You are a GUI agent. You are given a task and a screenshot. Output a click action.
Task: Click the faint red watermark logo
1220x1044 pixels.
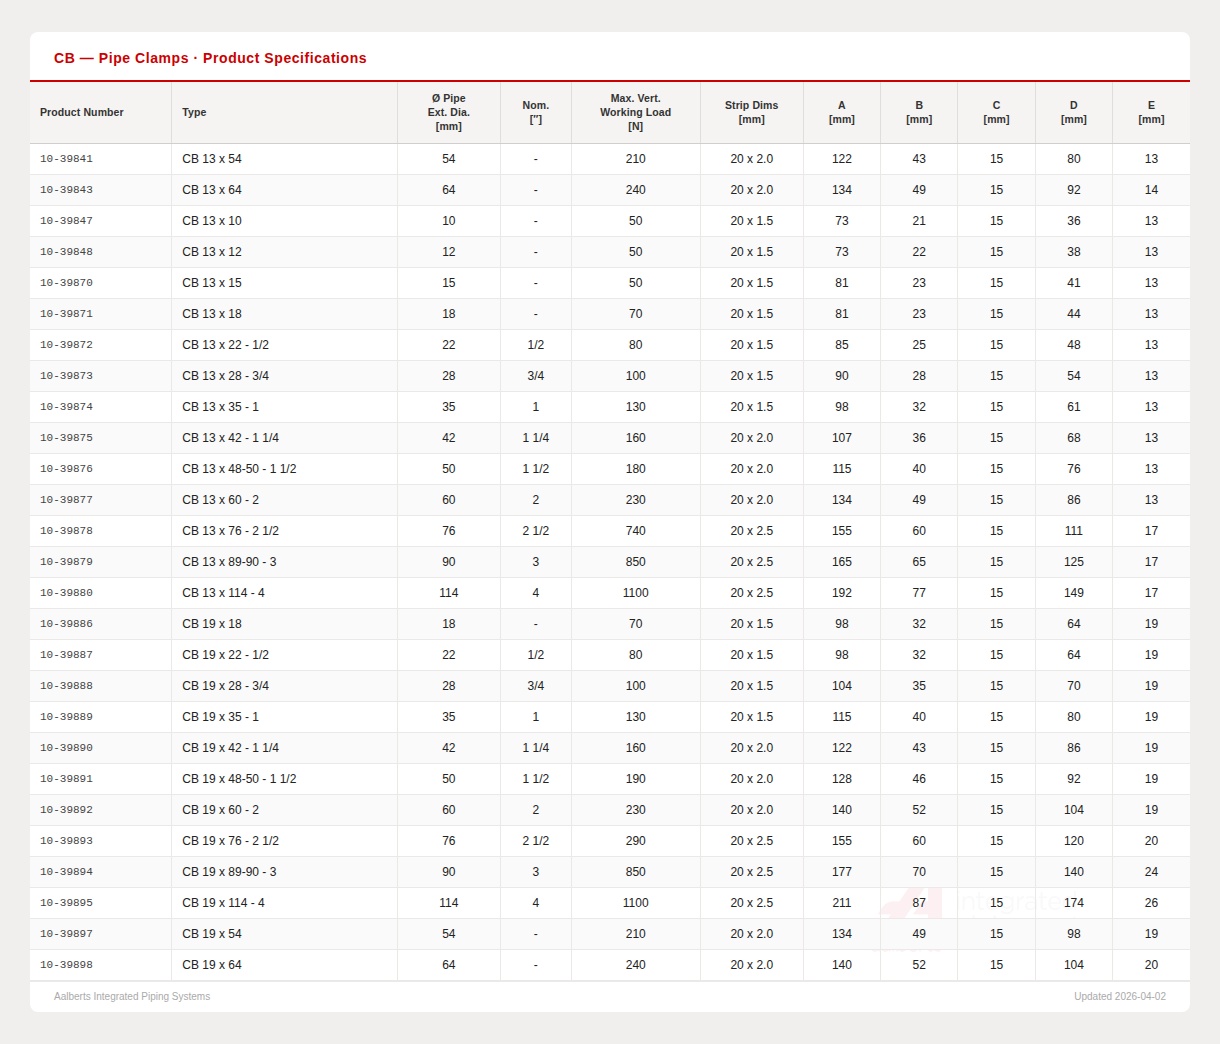(x=913, y=904)
